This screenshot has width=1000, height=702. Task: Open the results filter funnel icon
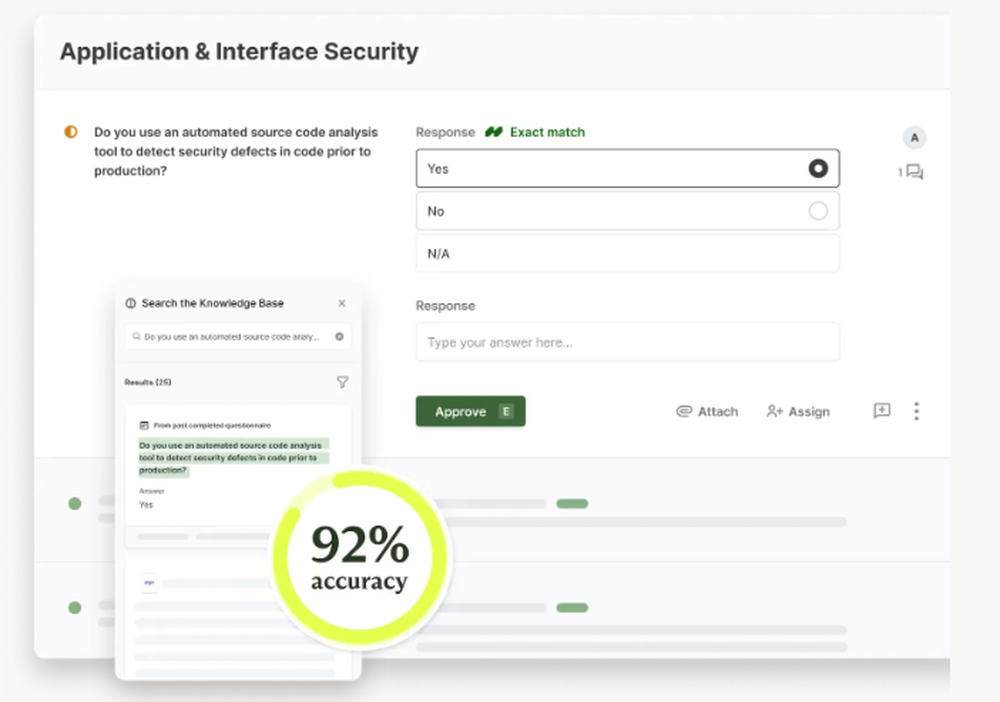point(342,382)
